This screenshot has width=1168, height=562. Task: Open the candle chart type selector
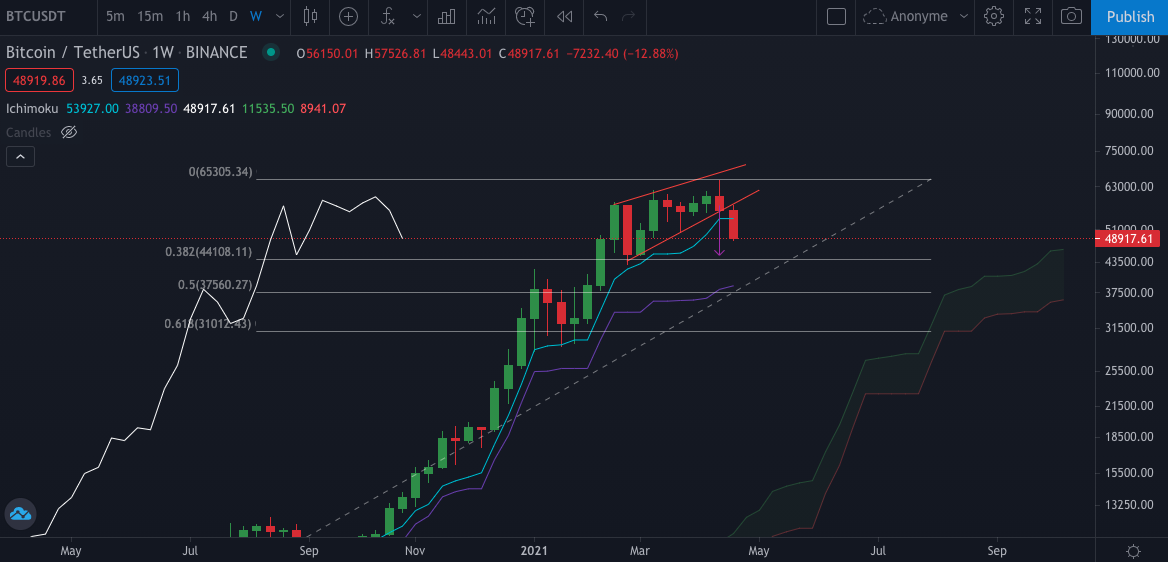click(x=311, y=16)
